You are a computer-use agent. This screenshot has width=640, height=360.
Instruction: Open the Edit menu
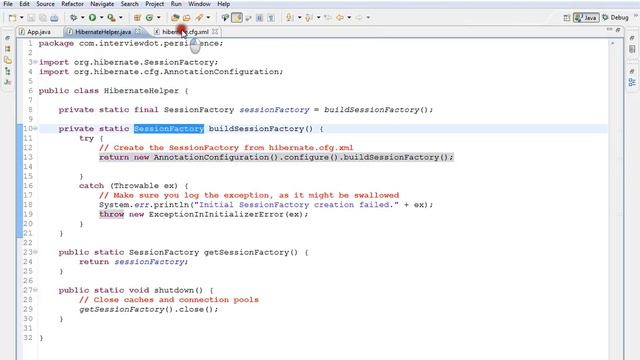(24, 4)
